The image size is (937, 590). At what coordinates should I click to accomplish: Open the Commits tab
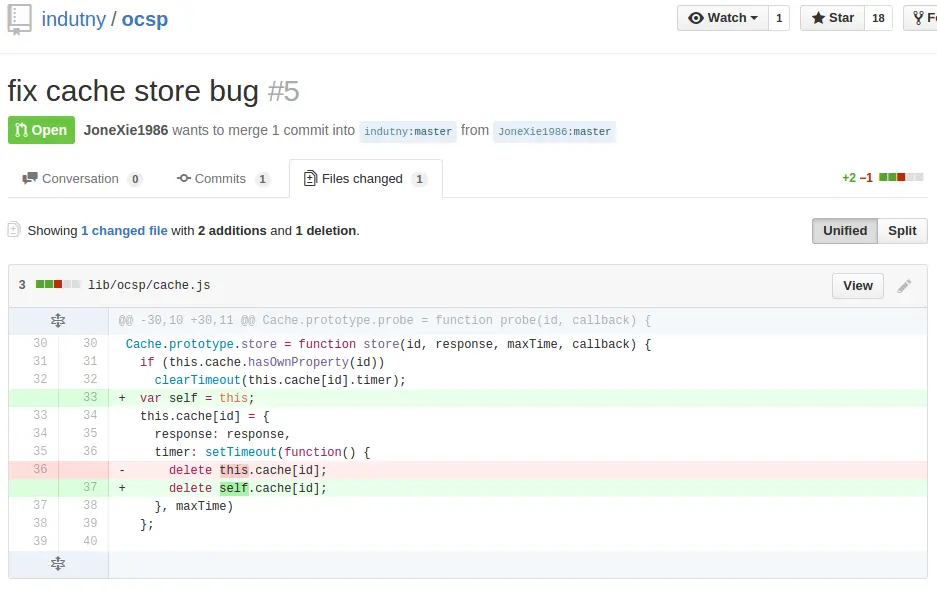point(222,179)
